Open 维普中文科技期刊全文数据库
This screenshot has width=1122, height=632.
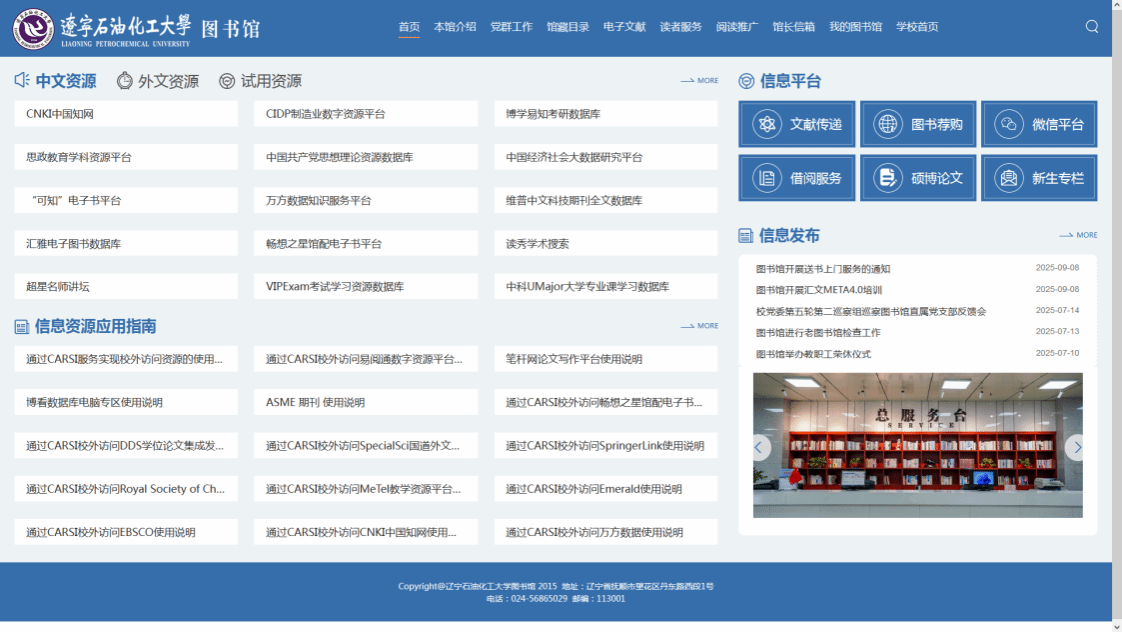point(605,200)
